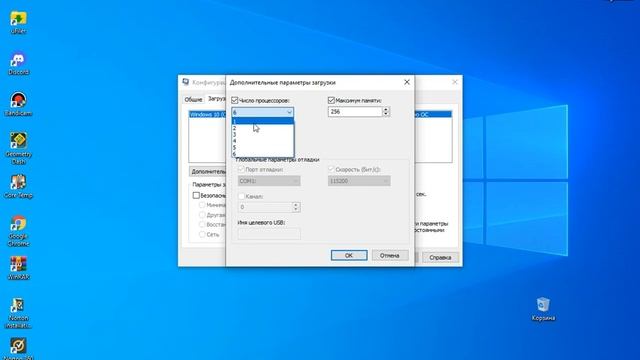Choose 5 processors in the dropdown list
The height and width of the screenshot is (360, 640).
pyautogui.click(x=262, y=147)
